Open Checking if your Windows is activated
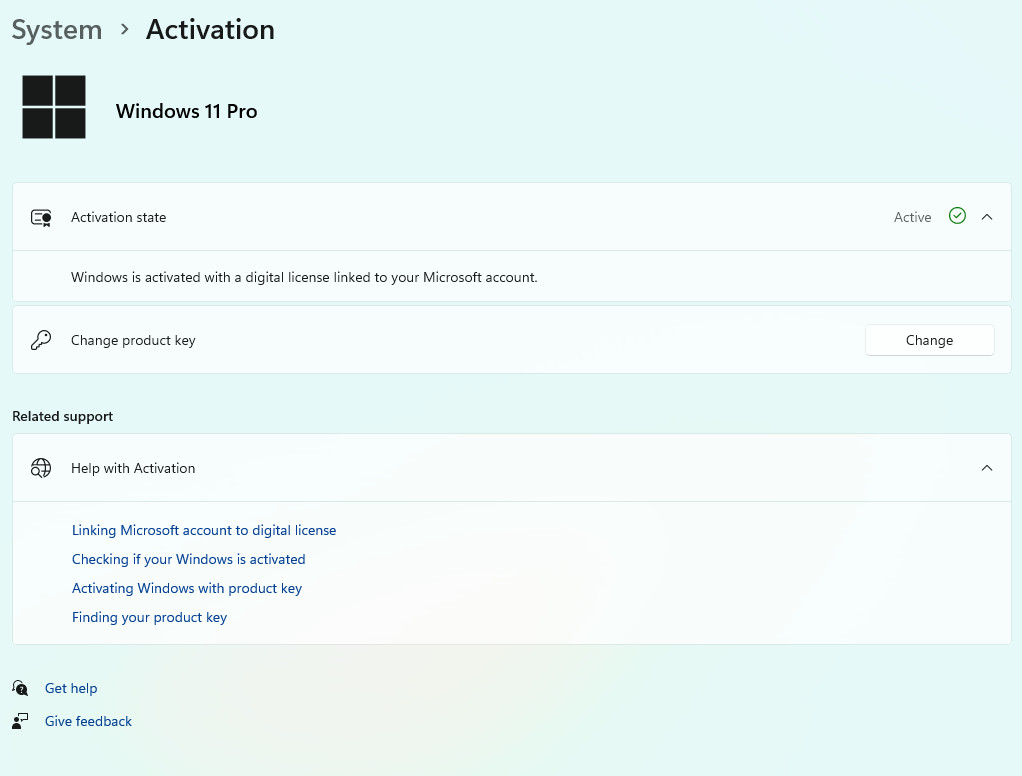The width and height of the screenshot is (1022, 776). (x=188, y=560)
